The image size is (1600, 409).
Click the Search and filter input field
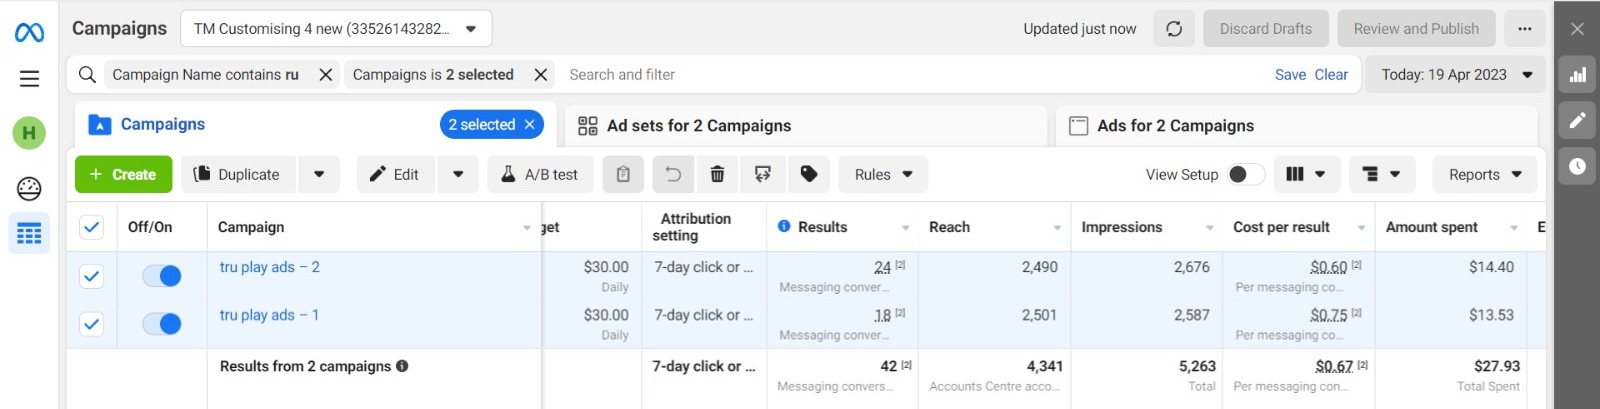(x=900, y=75)
